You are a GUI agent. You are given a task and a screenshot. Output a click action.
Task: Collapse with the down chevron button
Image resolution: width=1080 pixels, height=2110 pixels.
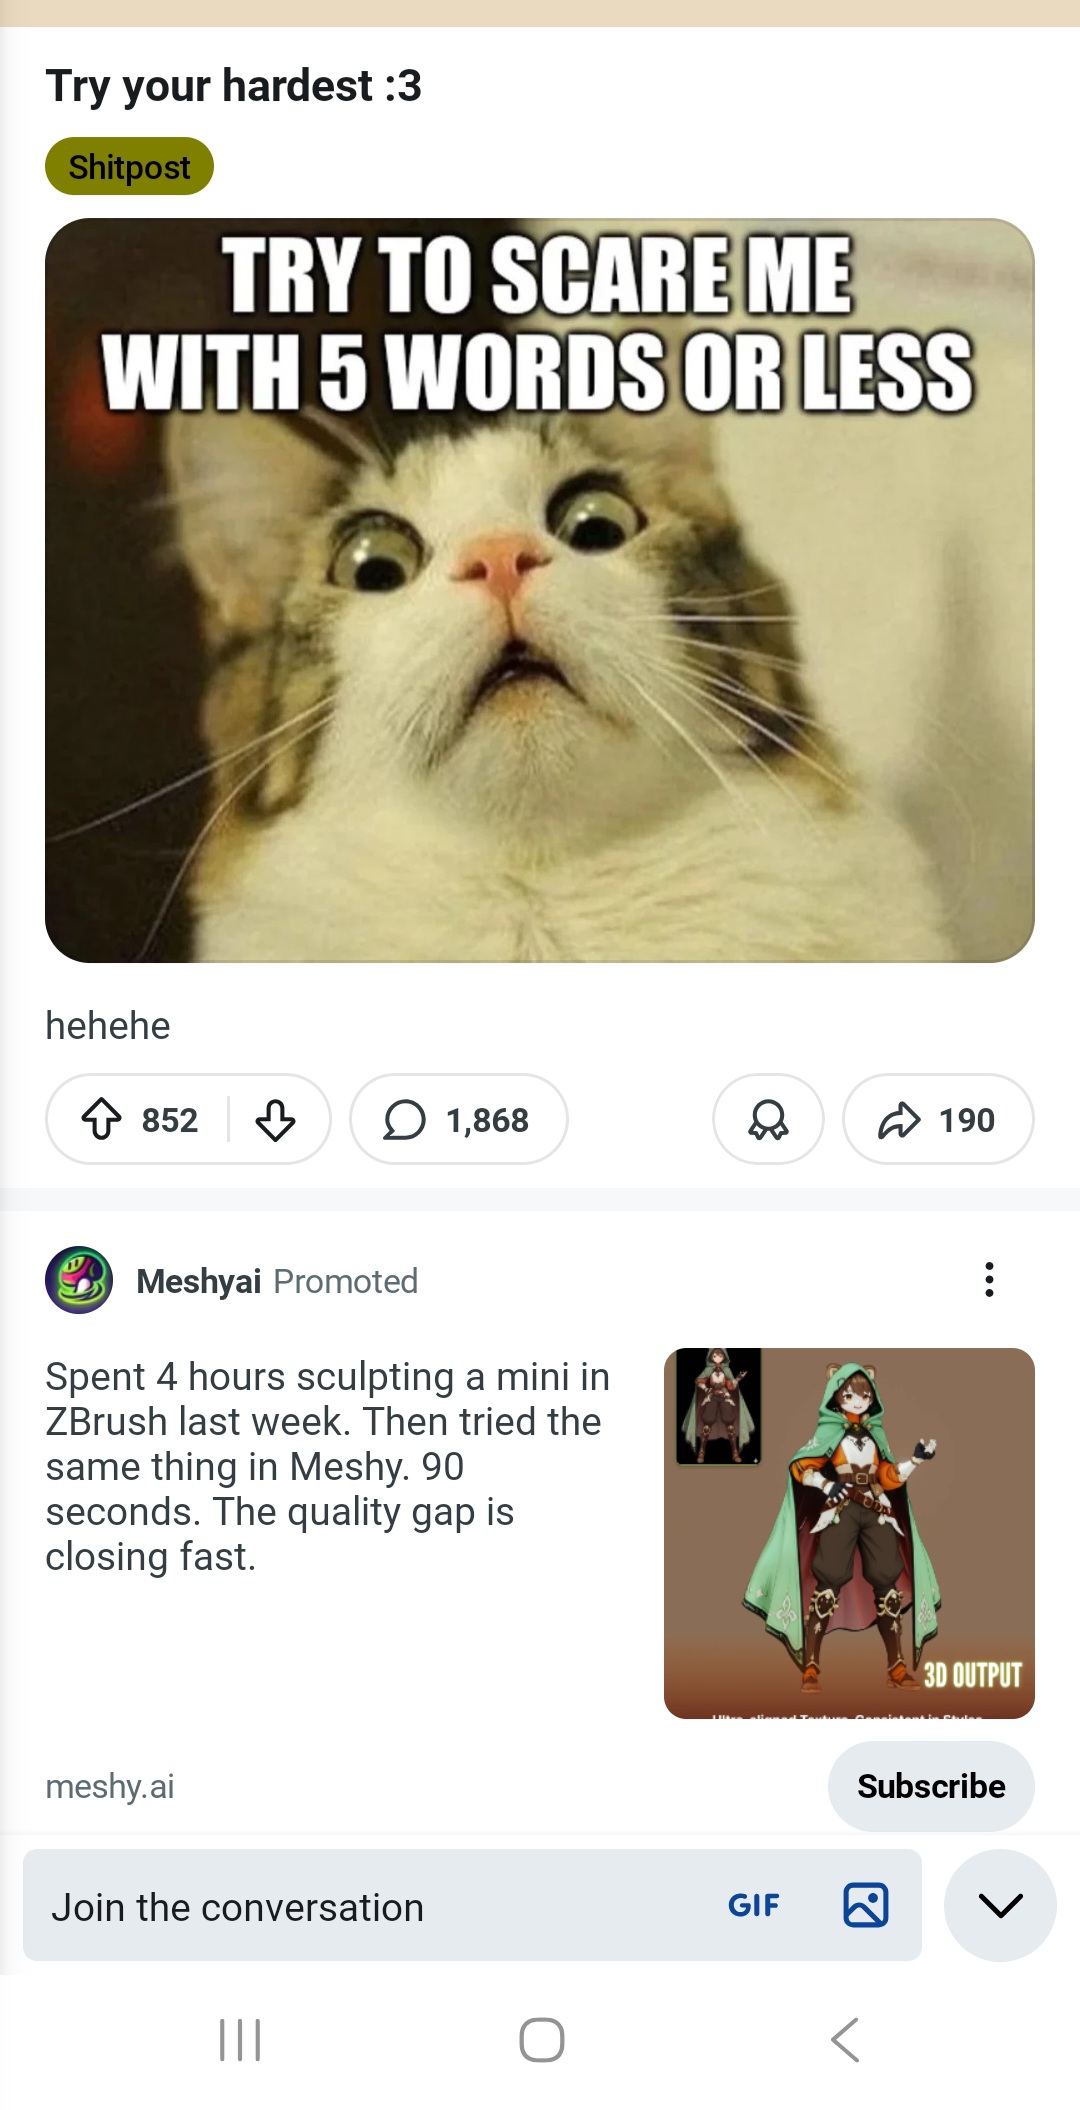tap(1000, 1905)
